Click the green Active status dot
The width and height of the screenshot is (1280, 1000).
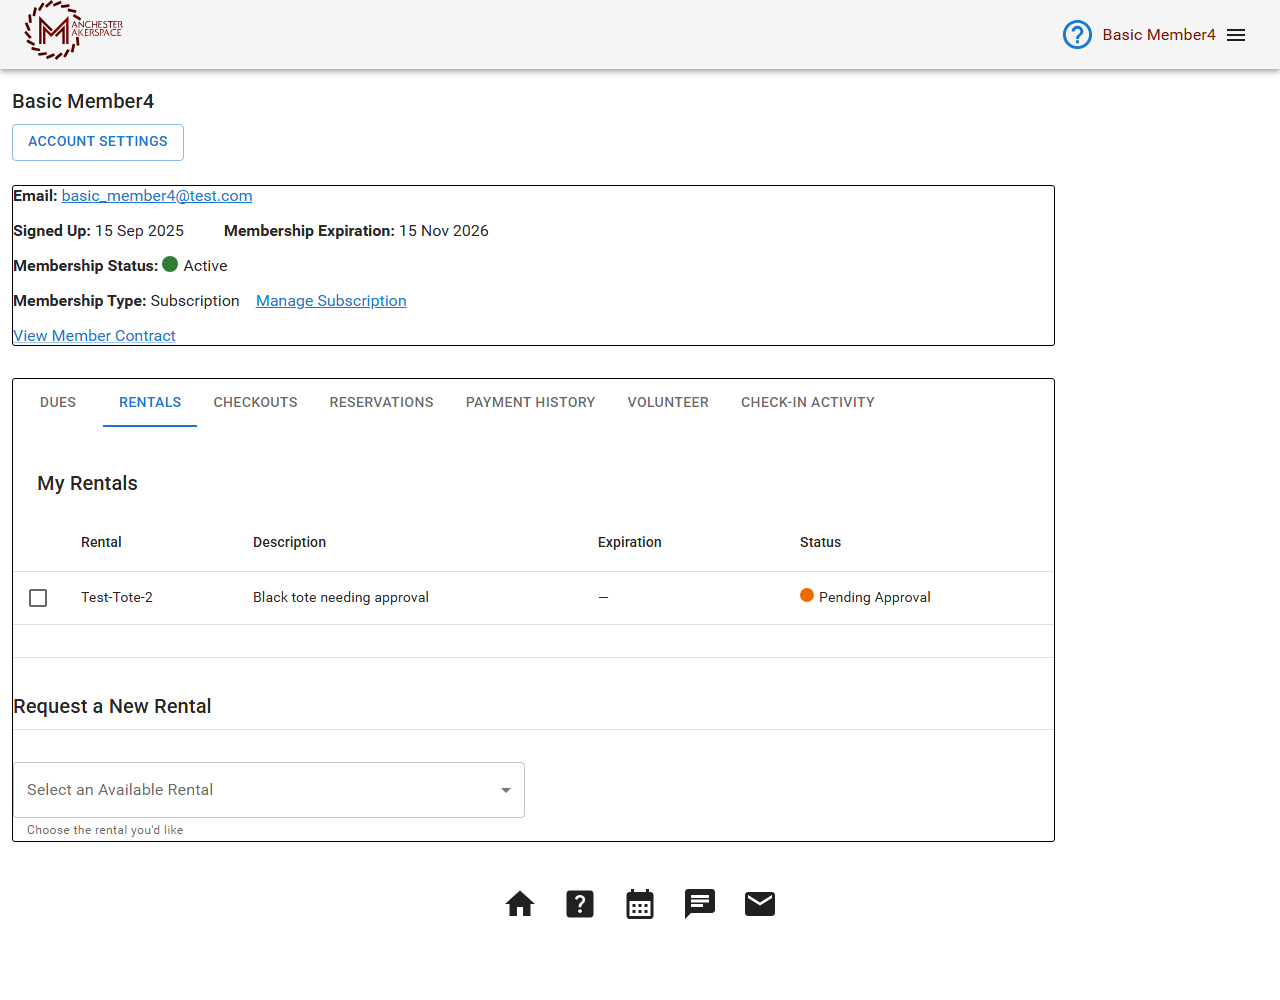[x=170, y=265]
